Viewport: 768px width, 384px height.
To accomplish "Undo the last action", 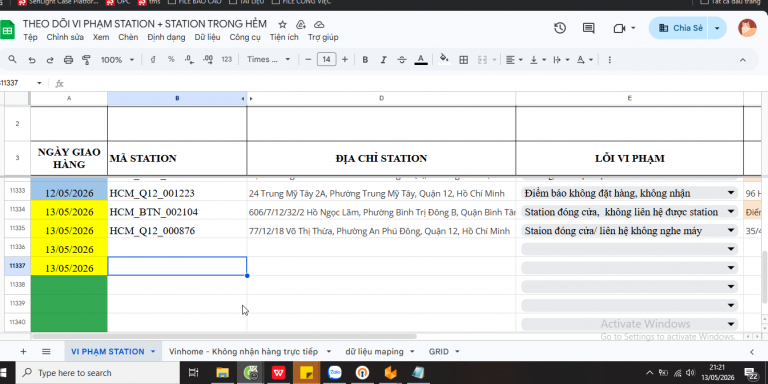I will tap(32, 60).
